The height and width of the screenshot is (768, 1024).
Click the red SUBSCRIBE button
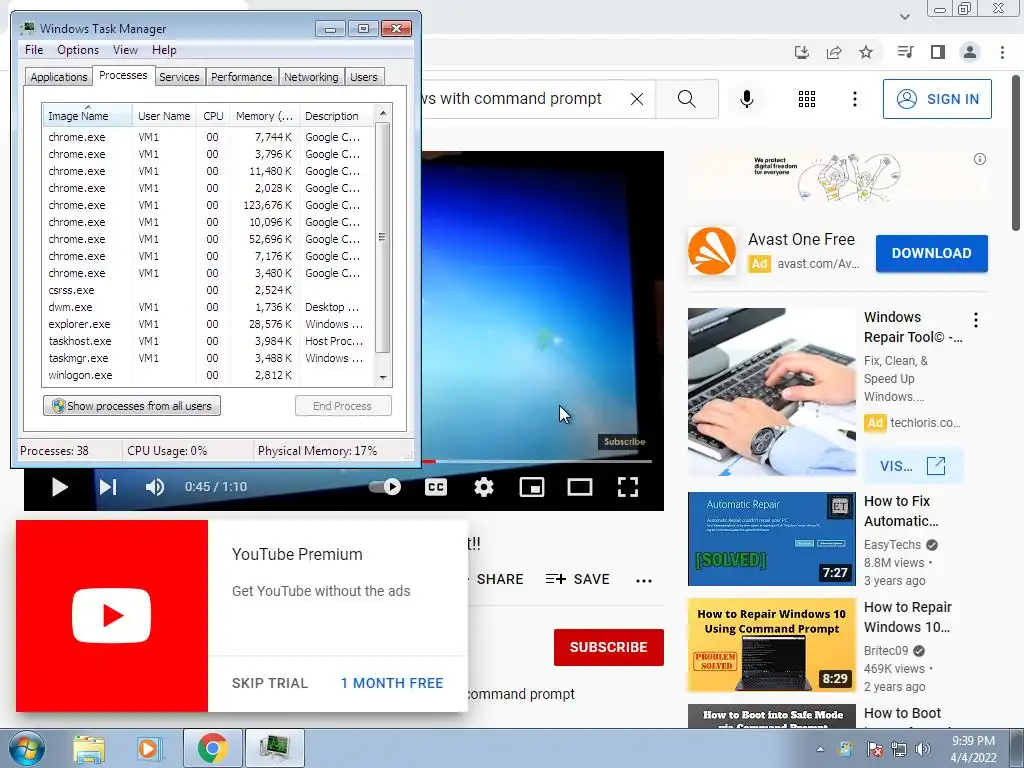pyautogui.click(x=608, y=647)
